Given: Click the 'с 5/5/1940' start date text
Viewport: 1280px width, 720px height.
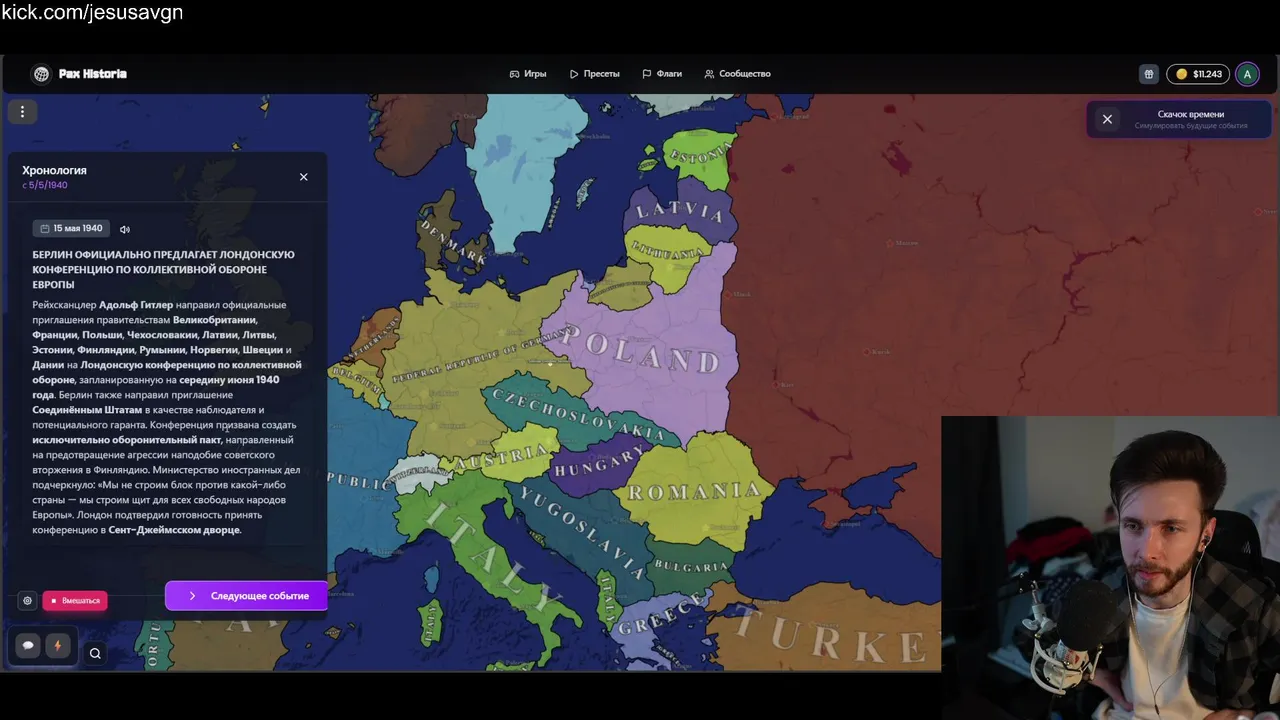Looking at the screenshot, I should [45, 185].
